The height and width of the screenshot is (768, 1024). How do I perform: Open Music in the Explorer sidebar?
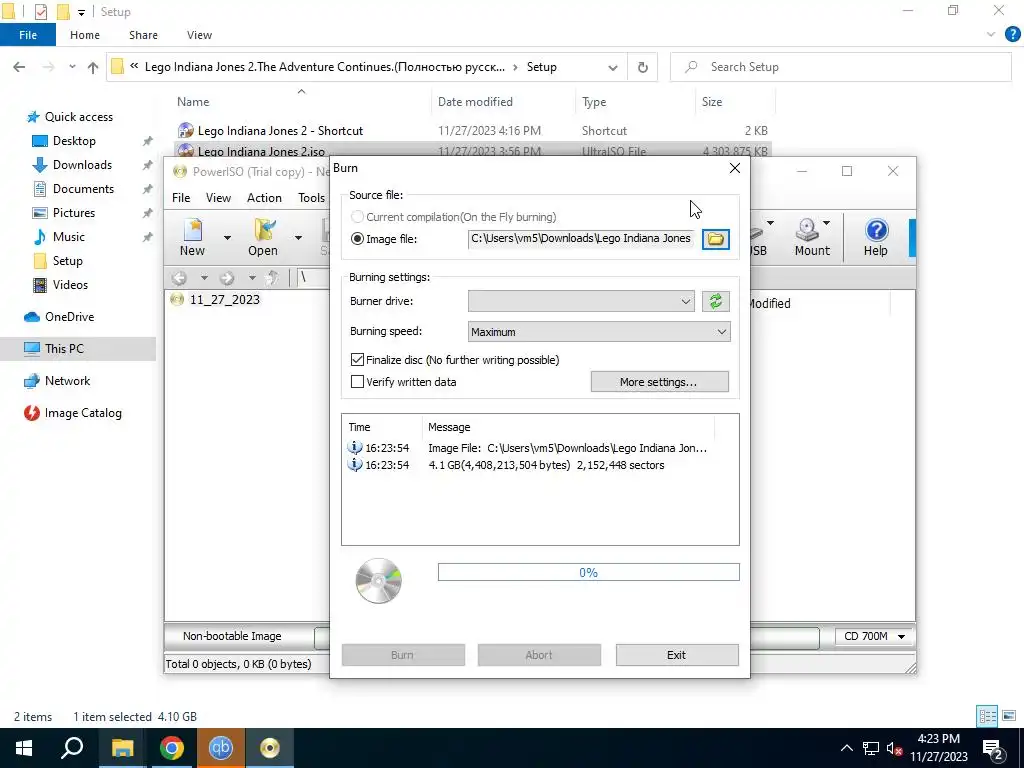59,237
